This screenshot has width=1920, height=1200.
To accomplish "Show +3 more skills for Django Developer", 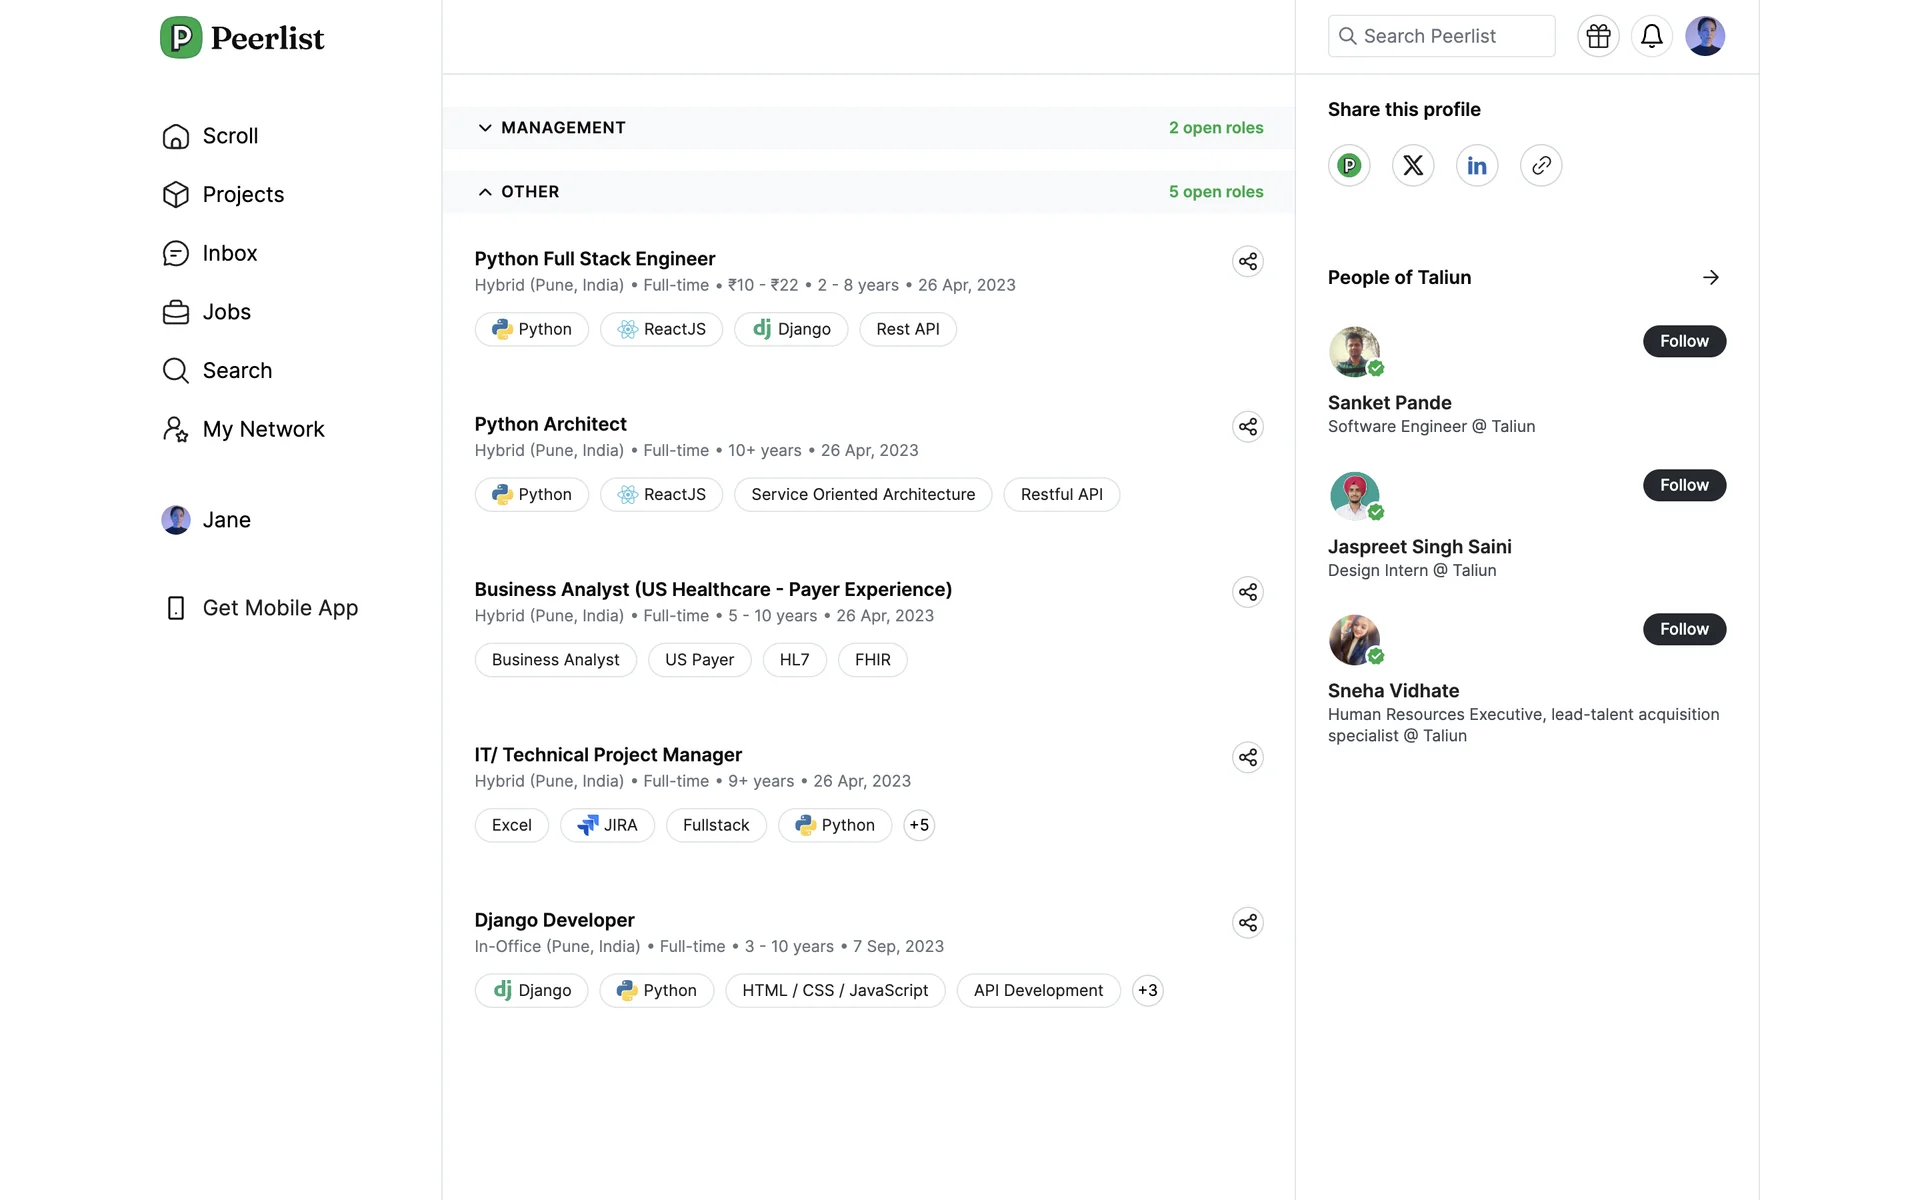I will [1147, 990].
